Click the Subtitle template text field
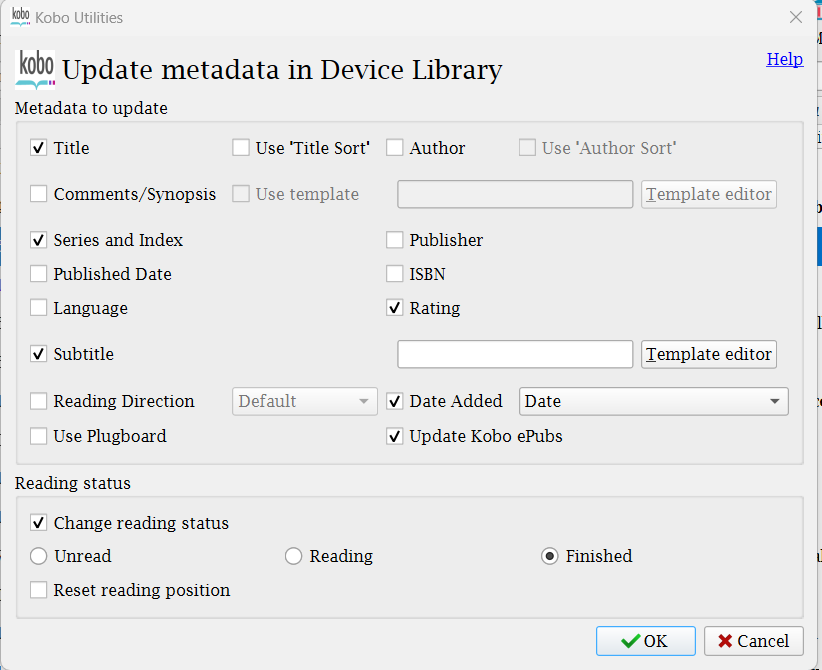 [x=515, y=354]
